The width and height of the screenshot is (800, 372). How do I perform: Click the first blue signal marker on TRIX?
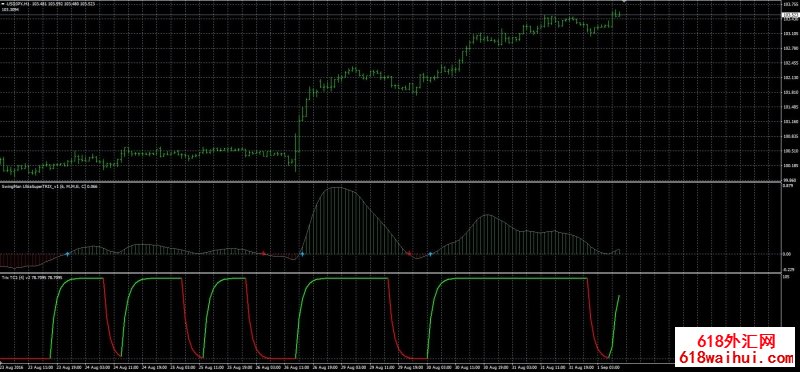[67, 254]
